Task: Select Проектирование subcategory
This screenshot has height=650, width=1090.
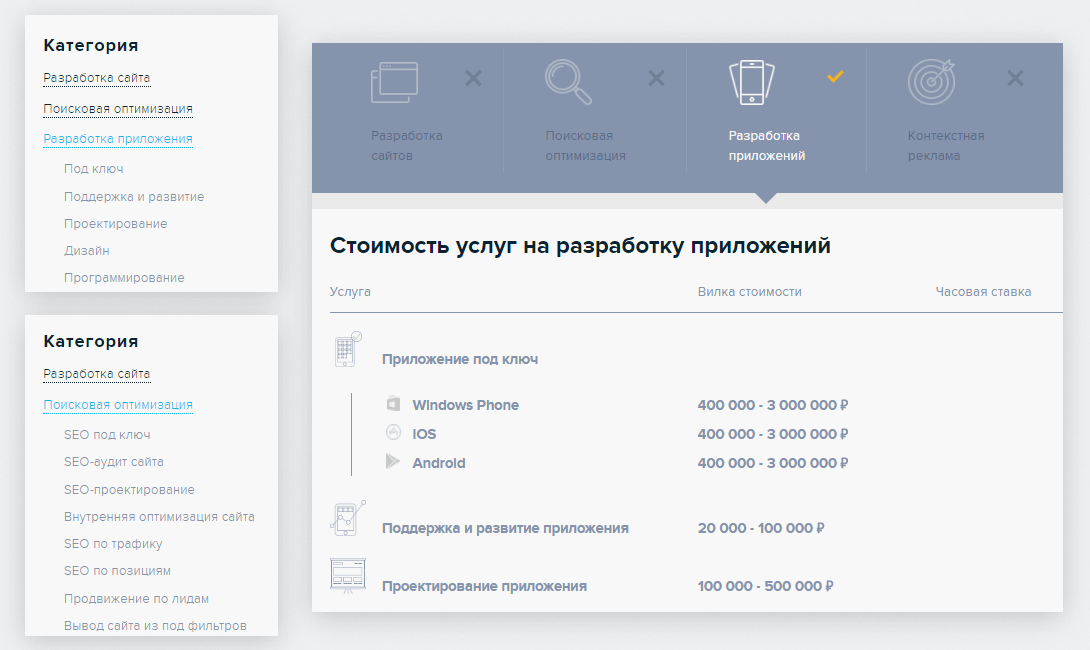Action: pos(115,224)
